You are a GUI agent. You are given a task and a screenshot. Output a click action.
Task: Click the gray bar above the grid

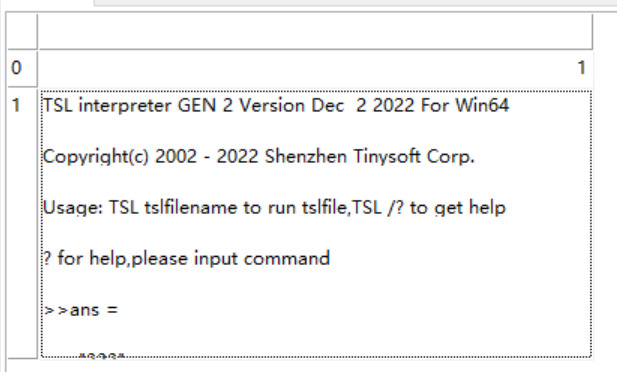355,2
